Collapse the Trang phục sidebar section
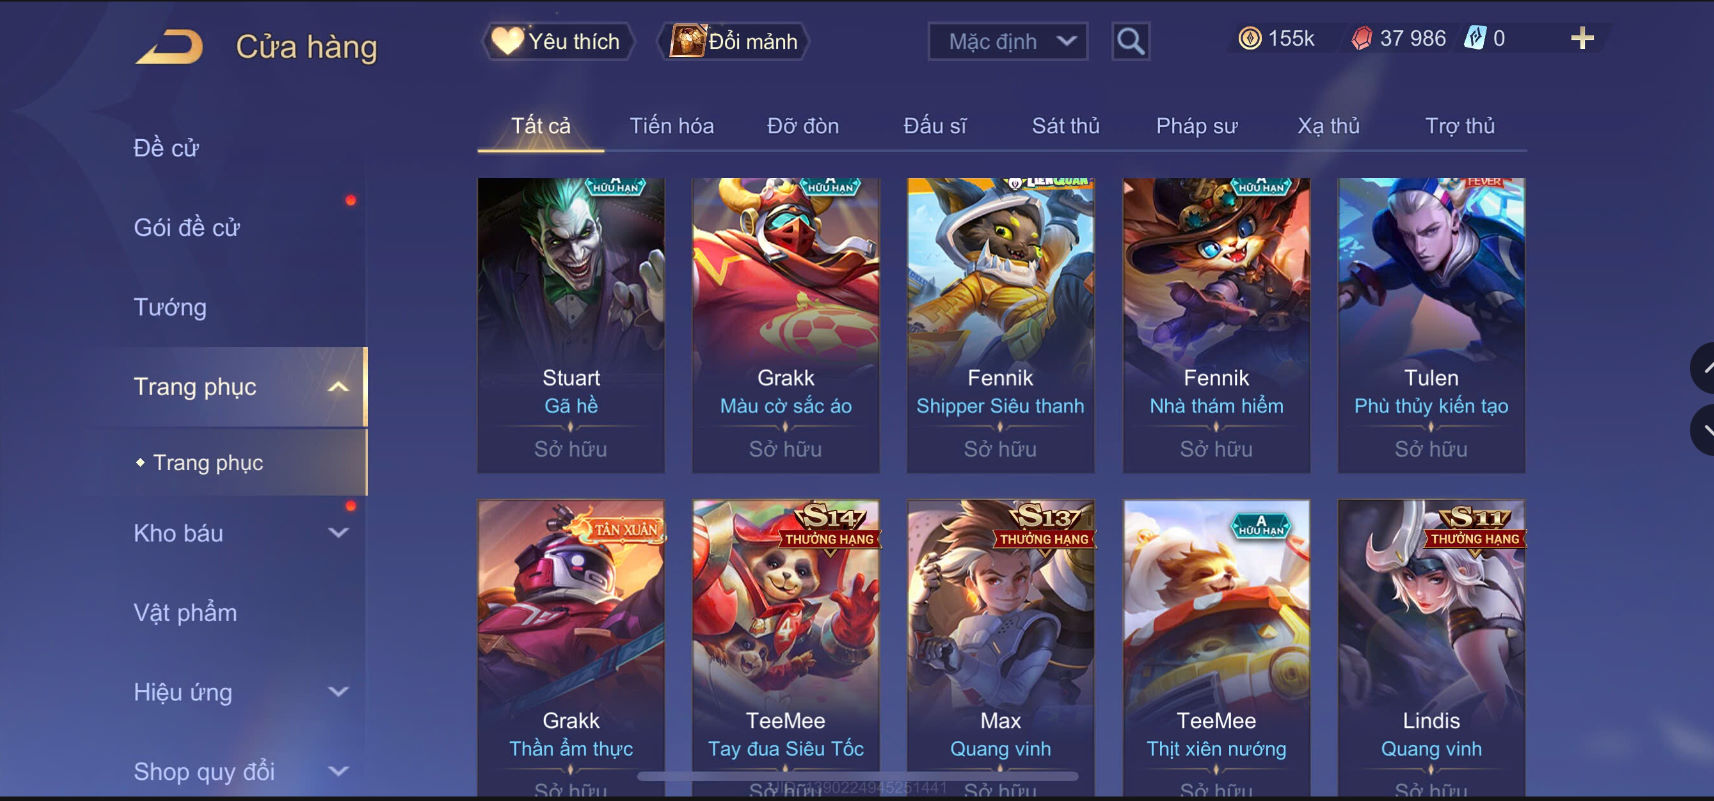The height and width of the screenshot is (801, 1714). click(338, 387)
